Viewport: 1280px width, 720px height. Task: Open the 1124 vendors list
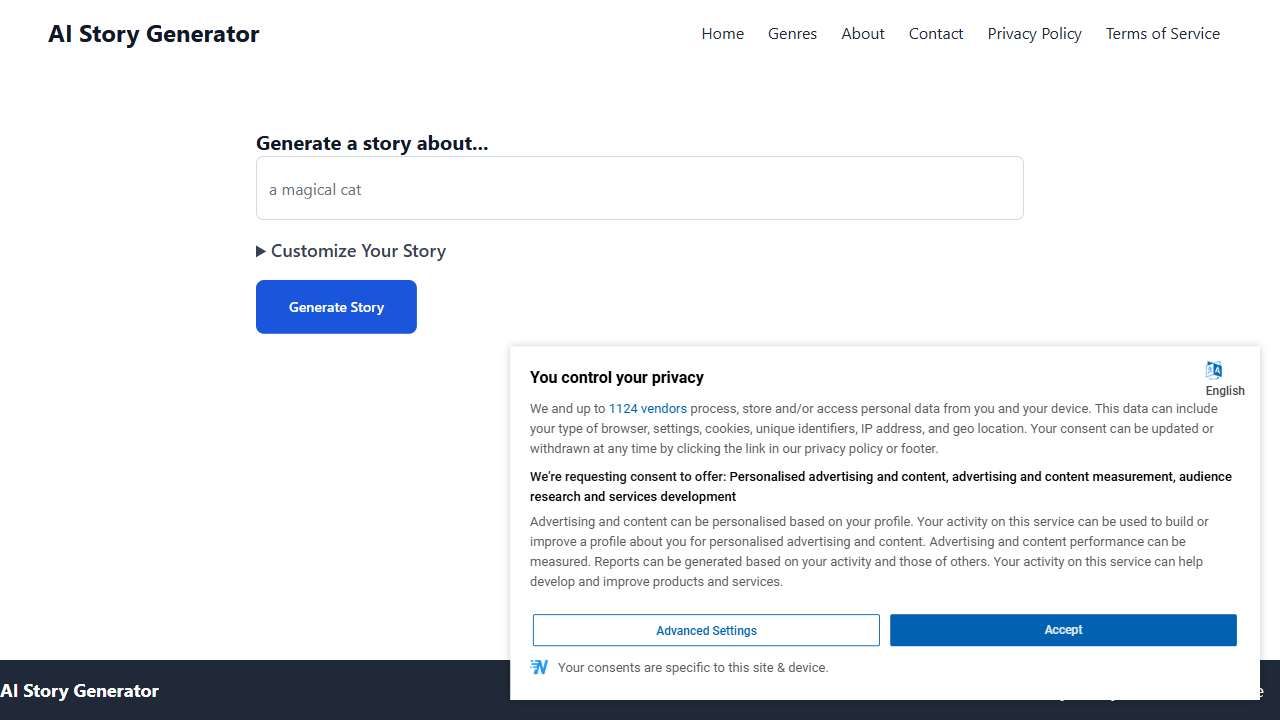pyautogui.click(x=647, y=408)
